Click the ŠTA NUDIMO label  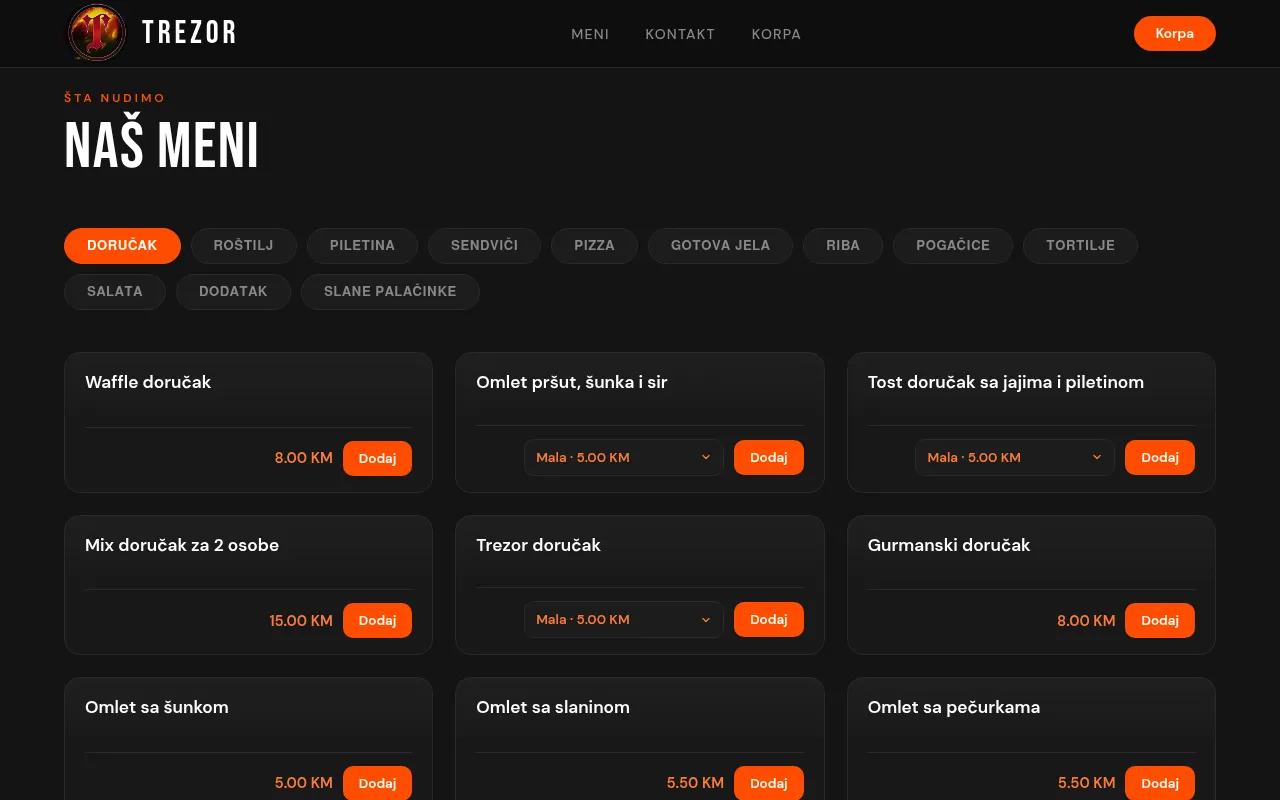[x=115, y=98]
